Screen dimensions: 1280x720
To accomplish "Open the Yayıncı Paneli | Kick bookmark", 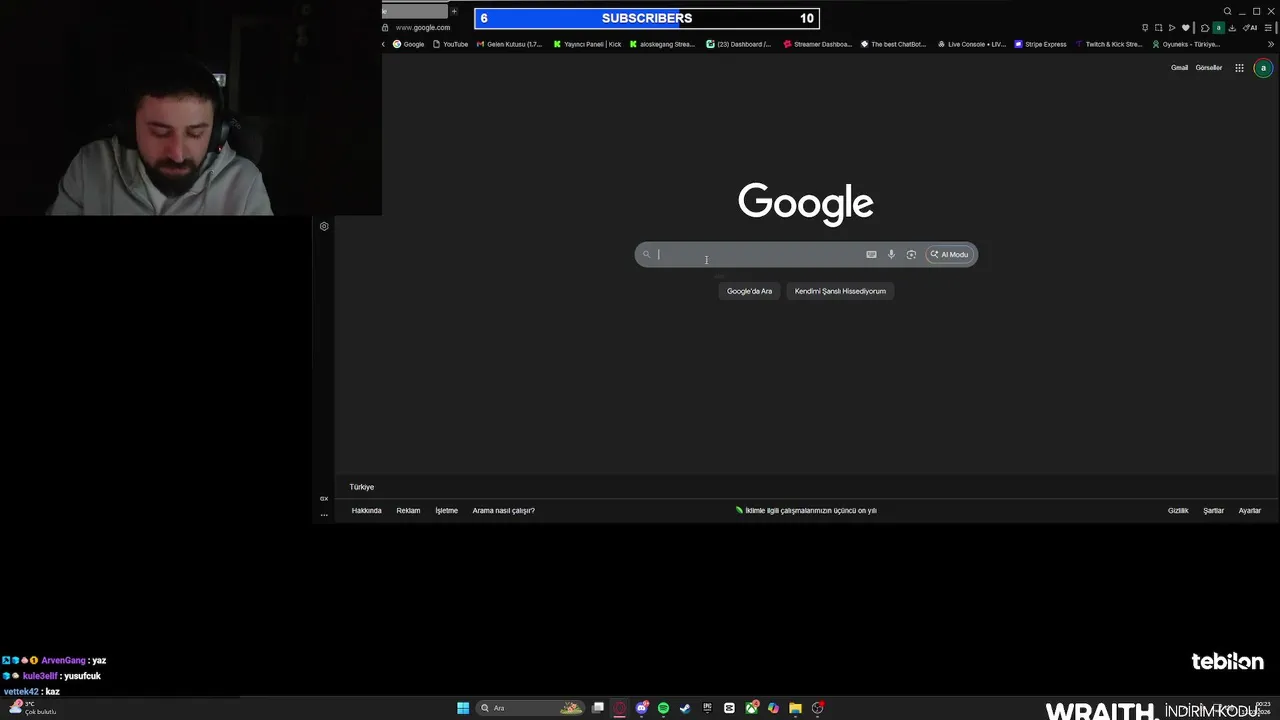I will click(587, 44).
